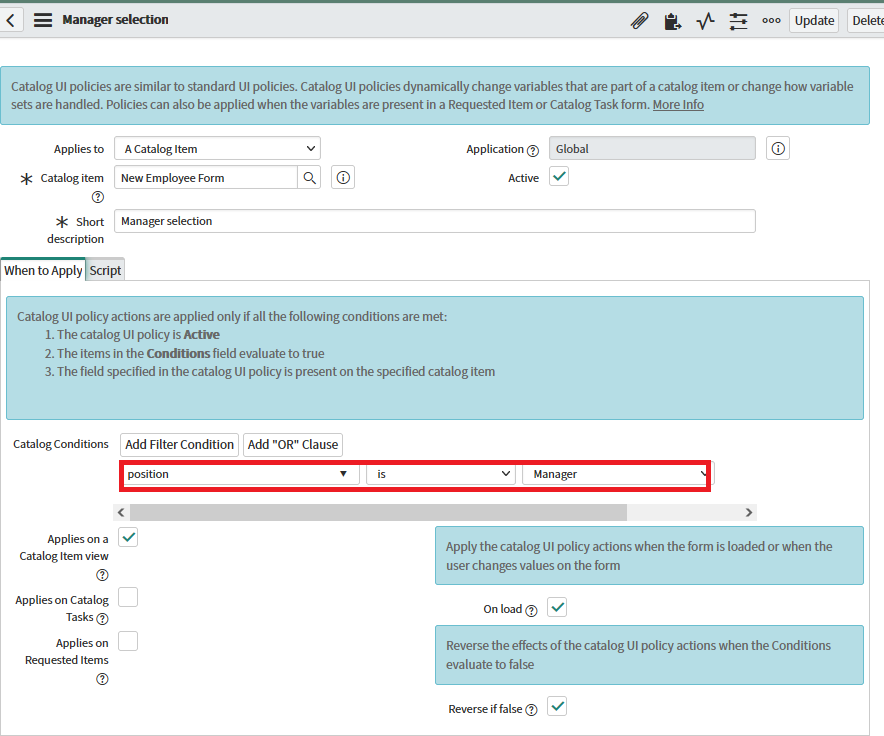The image size is (884, 736).
Task: Go back using the left chevron icon
Action: pyautogui.click(x=11, y=20)
